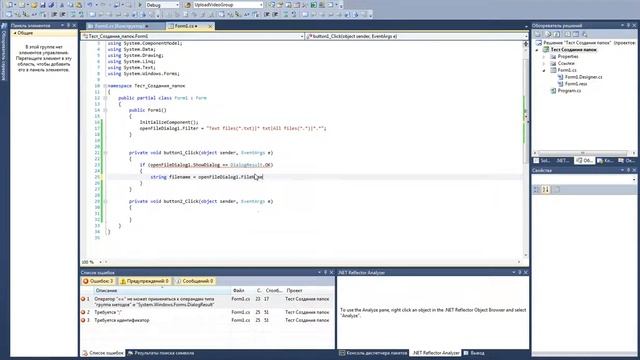The image size is (640, 360).
Task: Open the Debug configuration dropdown
Action: (178, 5)
